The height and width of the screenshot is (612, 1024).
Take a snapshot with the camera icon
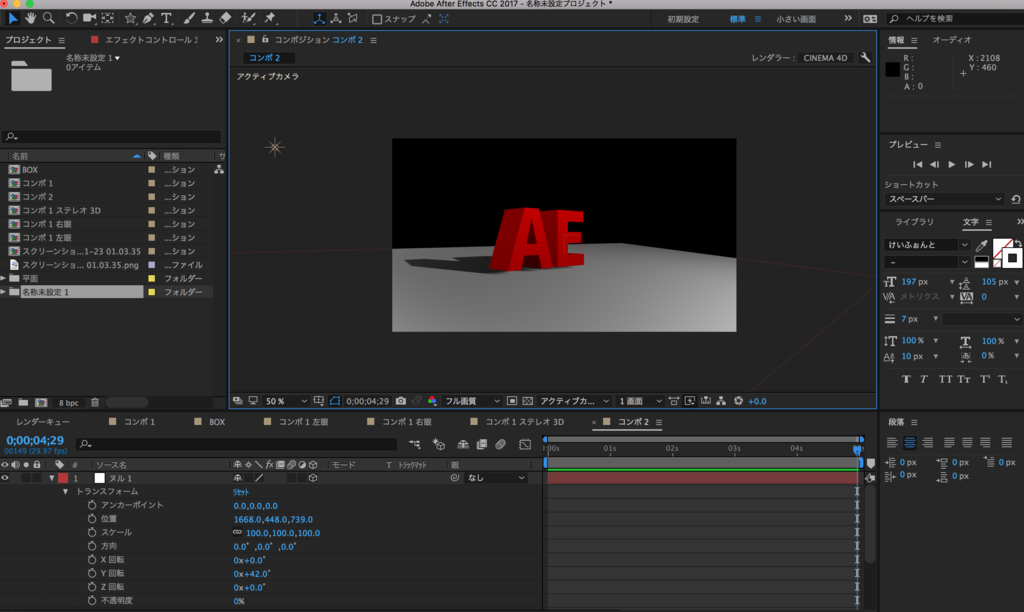tap(401, 401)
